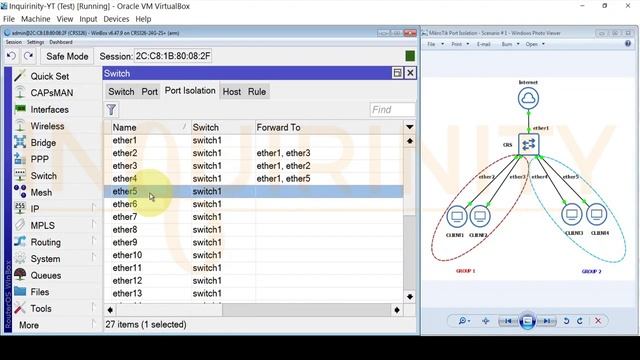Open VirtualBox Machine menu
Viewport: 640px width, 360px height.
point(36,19)
